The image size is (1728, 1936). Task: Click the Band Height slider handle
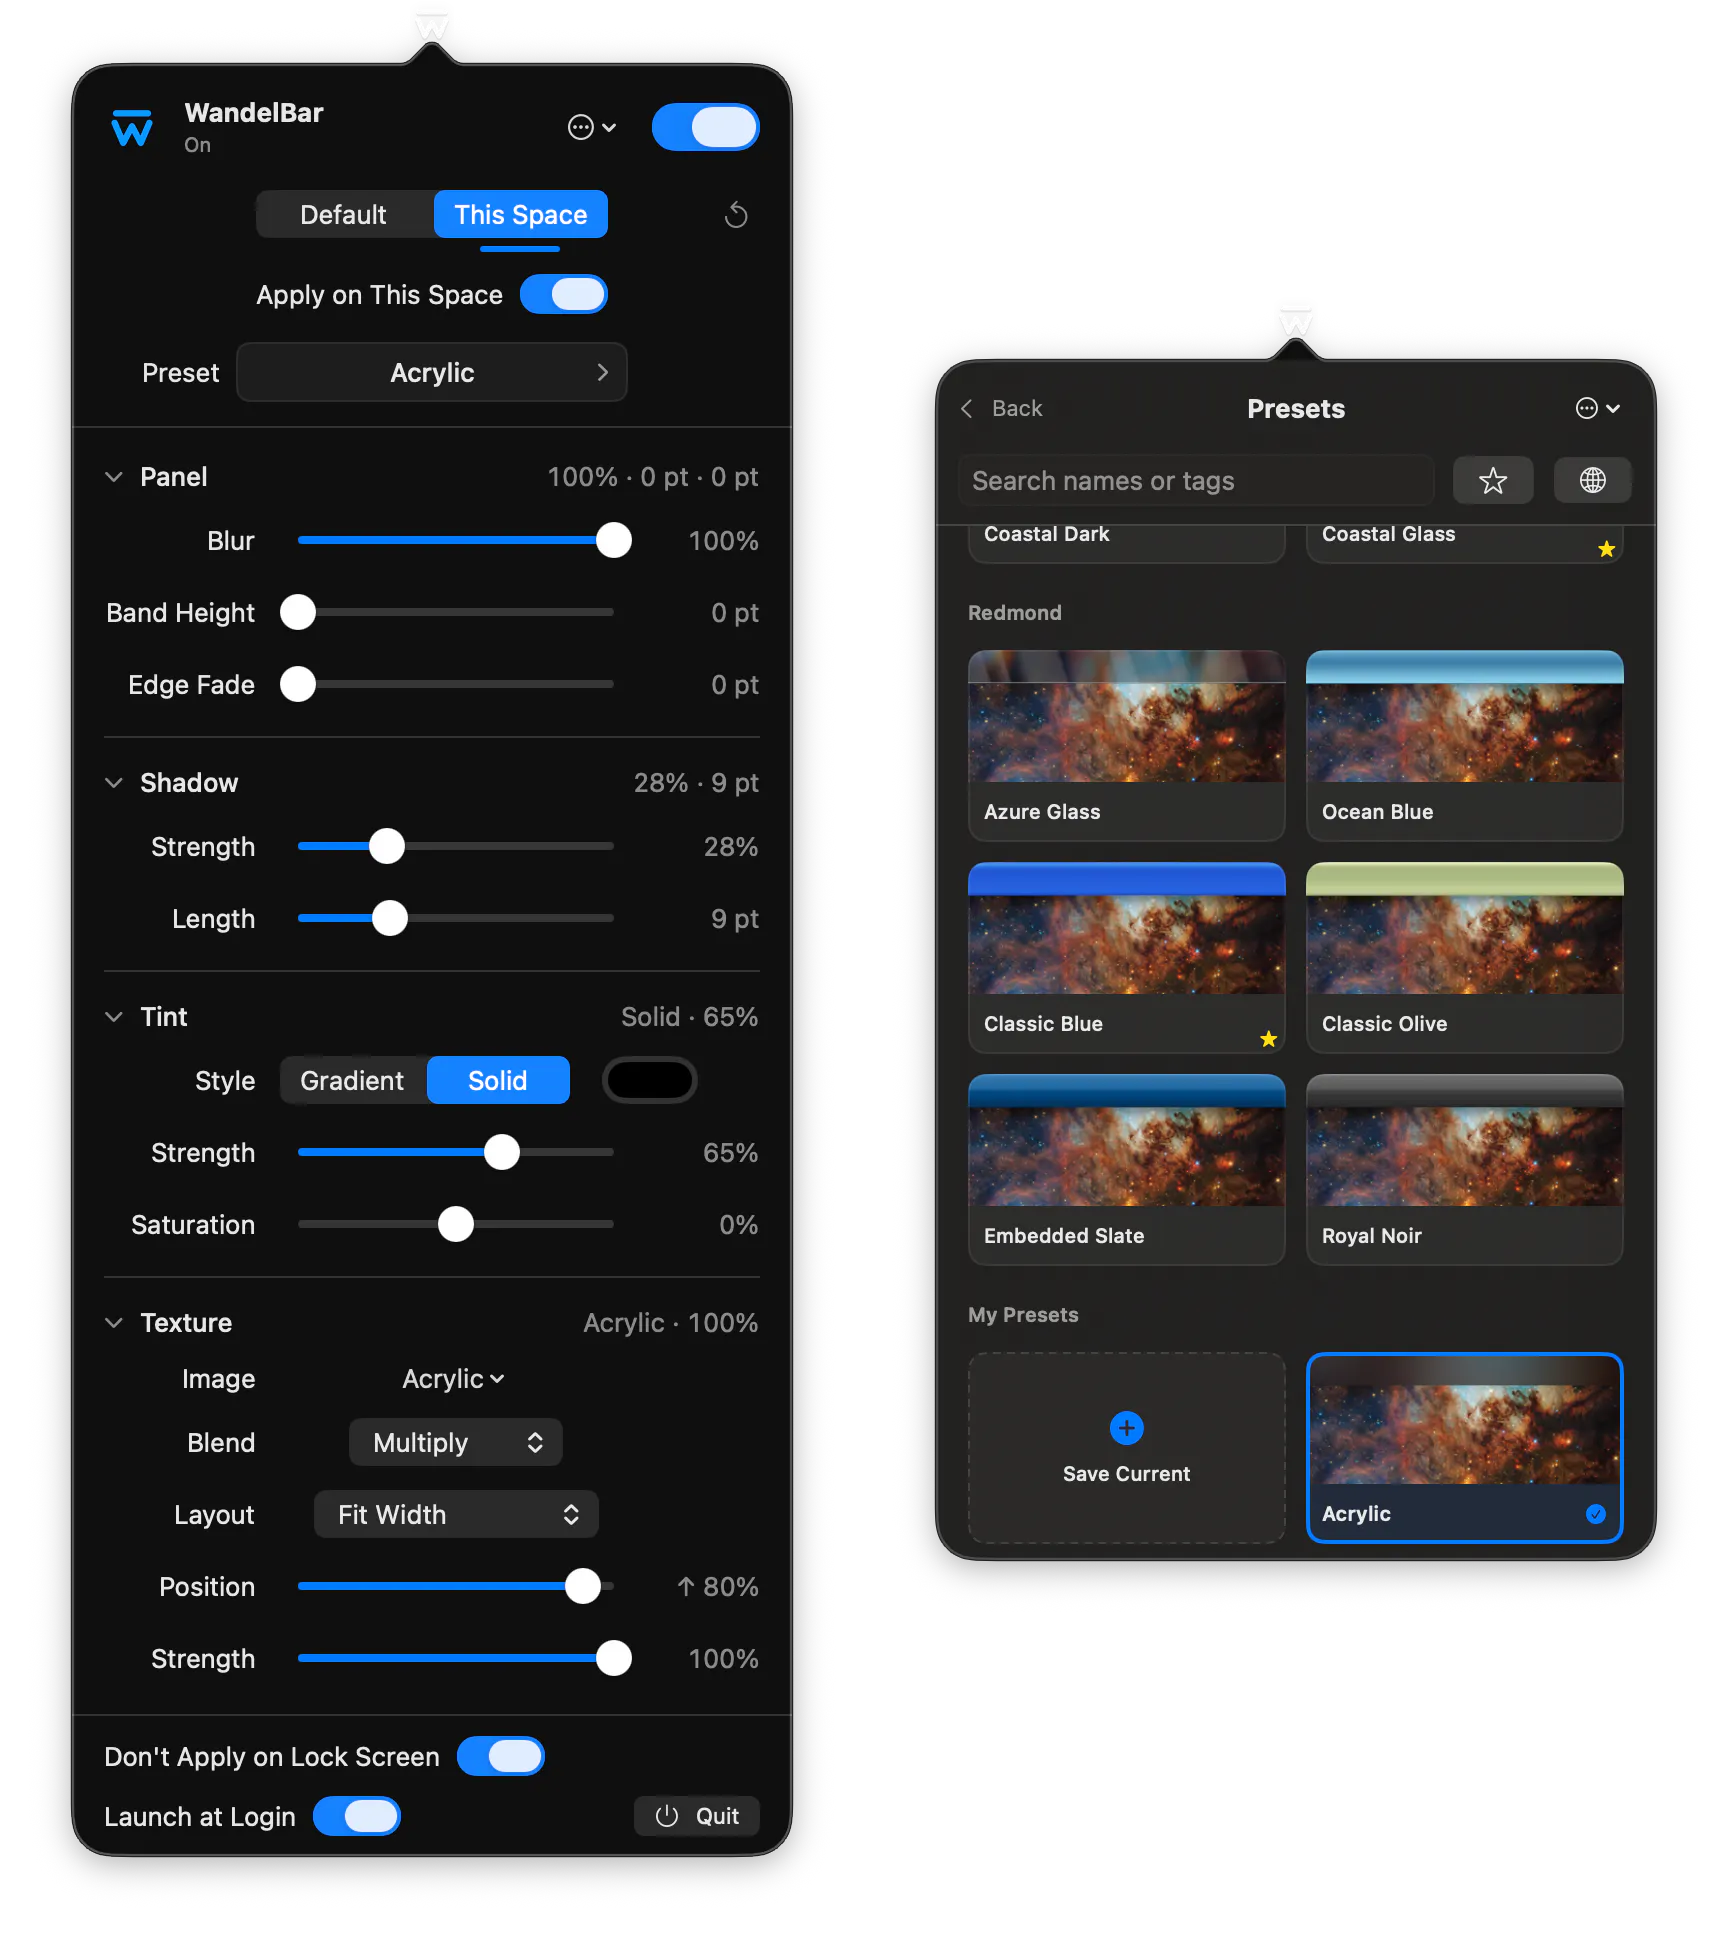(298, 612)
